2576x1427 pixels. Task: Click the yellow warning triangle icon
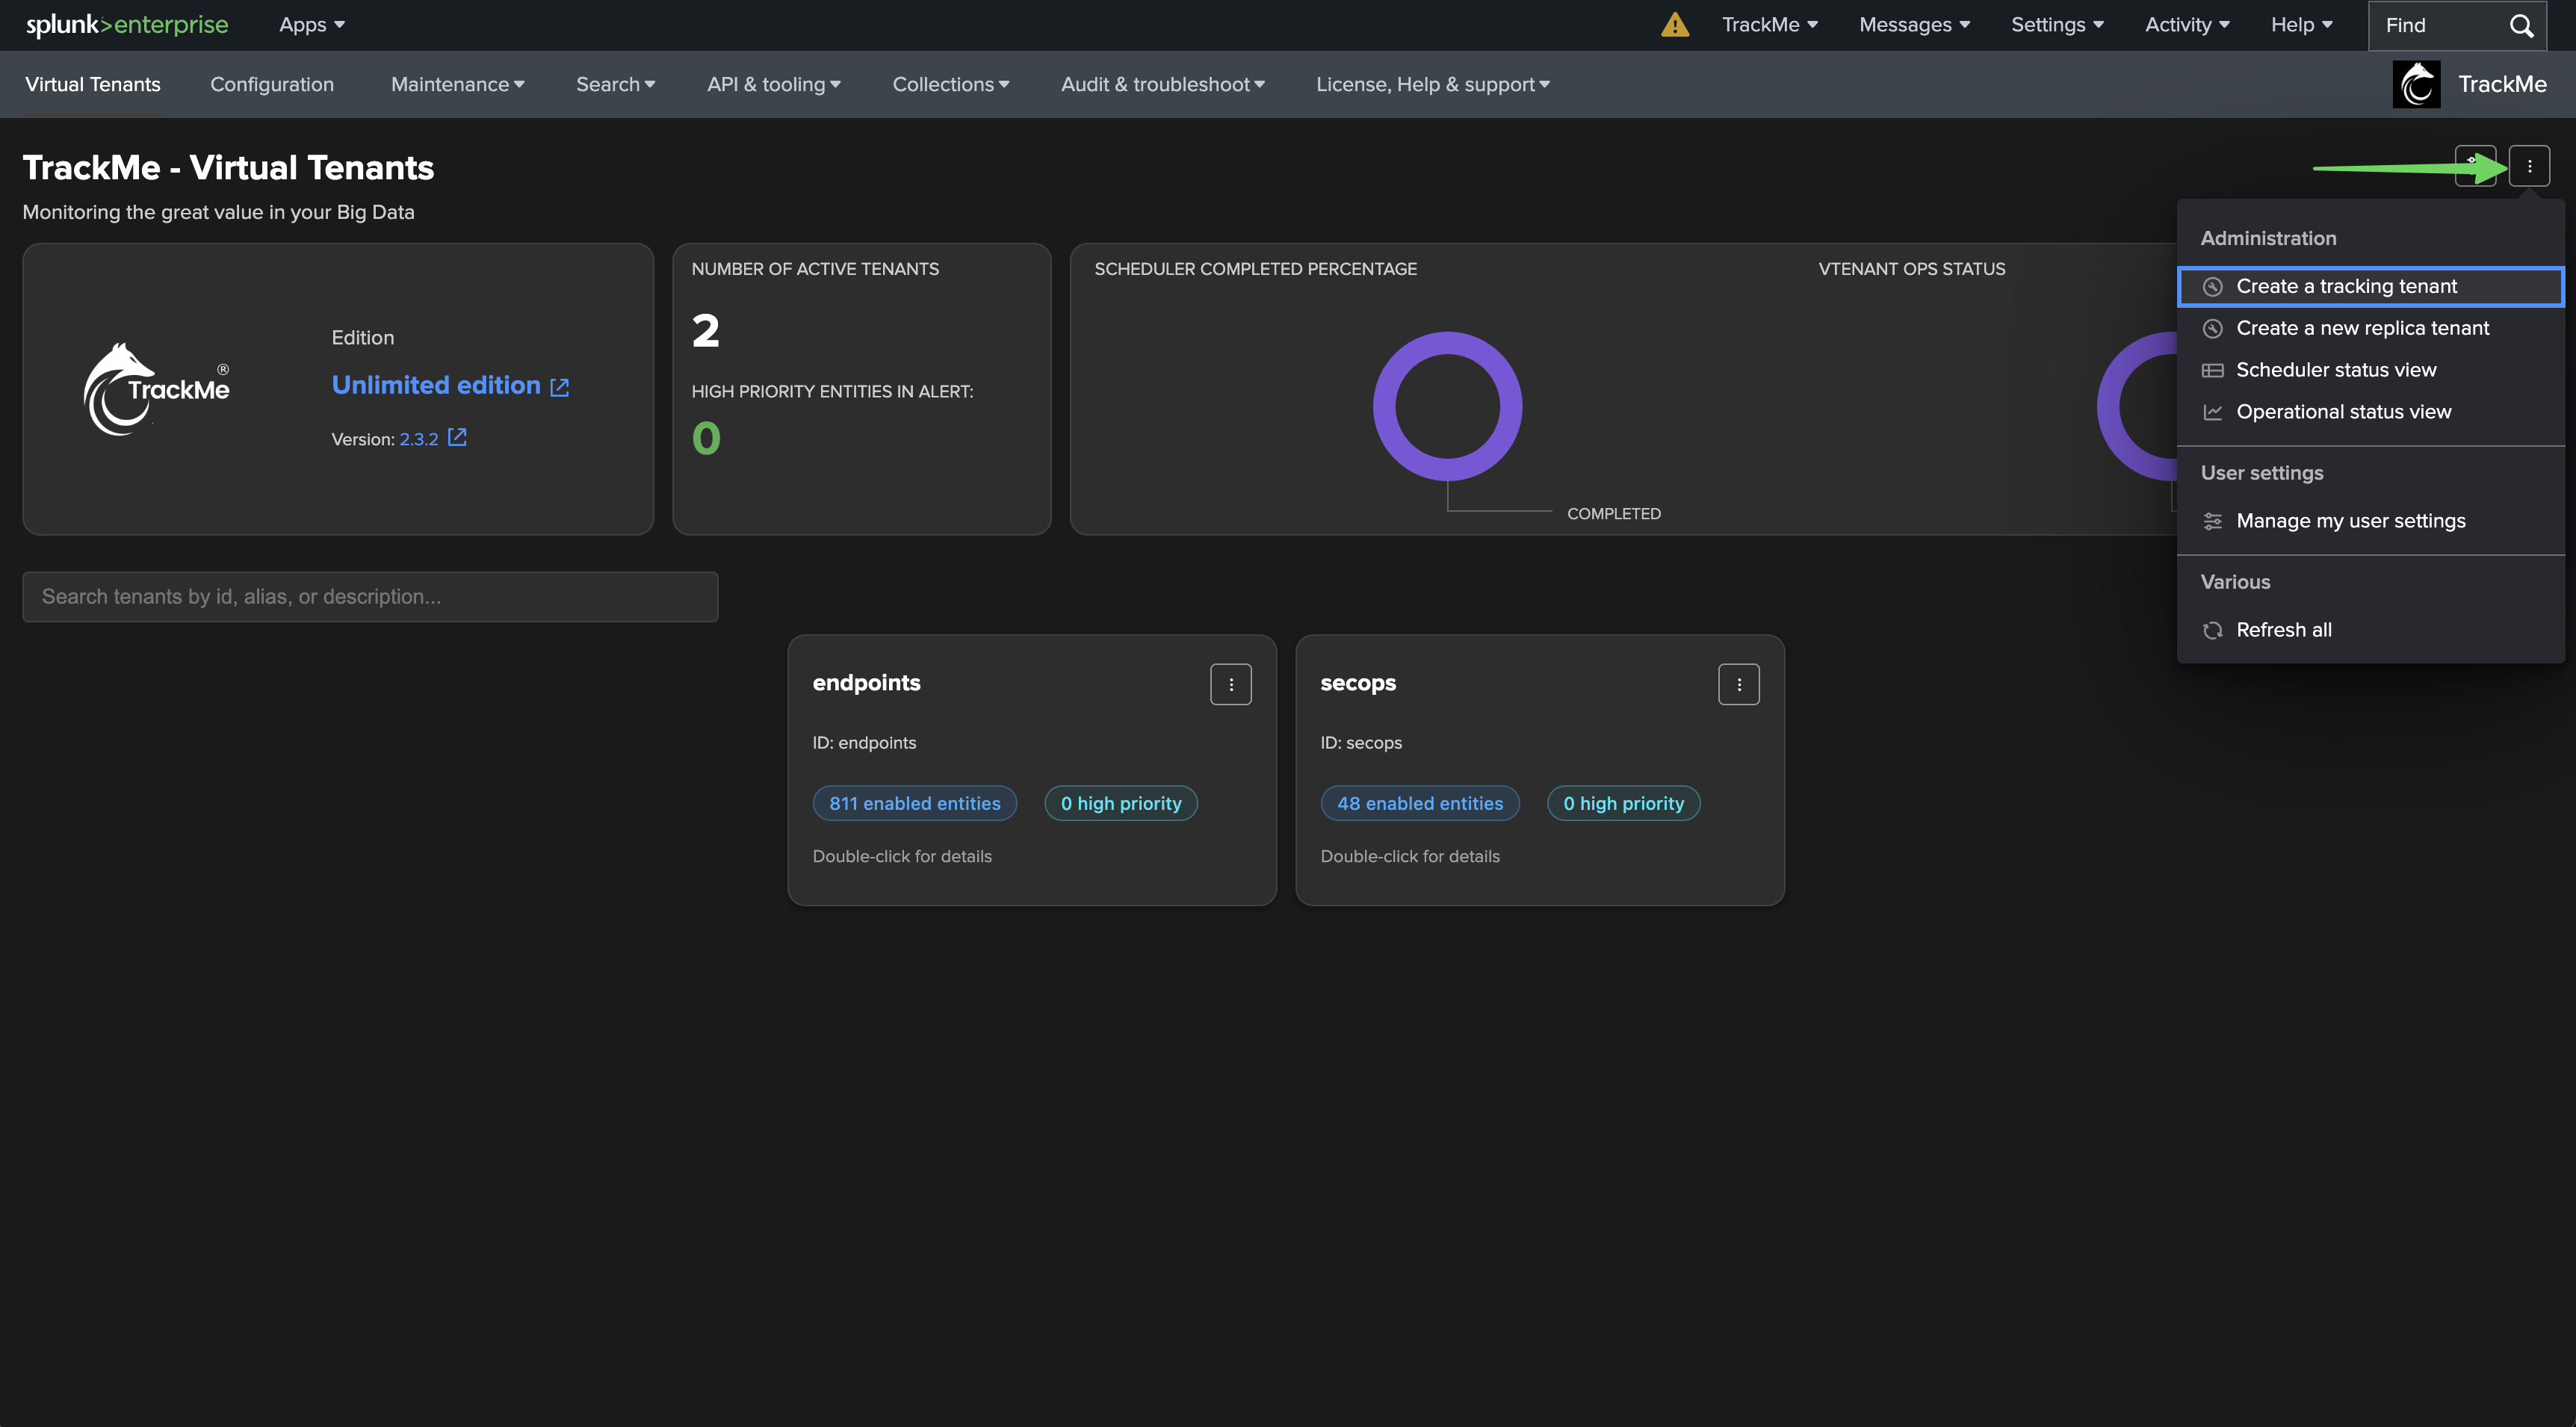[x=1674, y=25]
